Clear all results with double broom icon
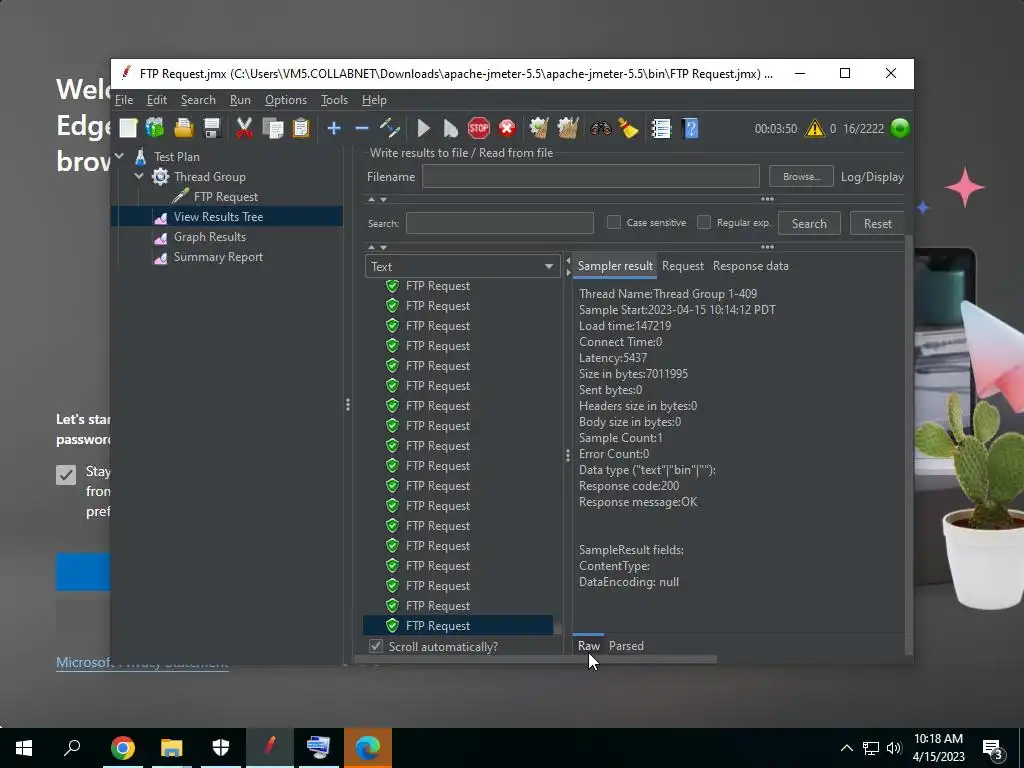This screenshot has width=1024, height=768. pyautogui.click(x=568, y=128)
